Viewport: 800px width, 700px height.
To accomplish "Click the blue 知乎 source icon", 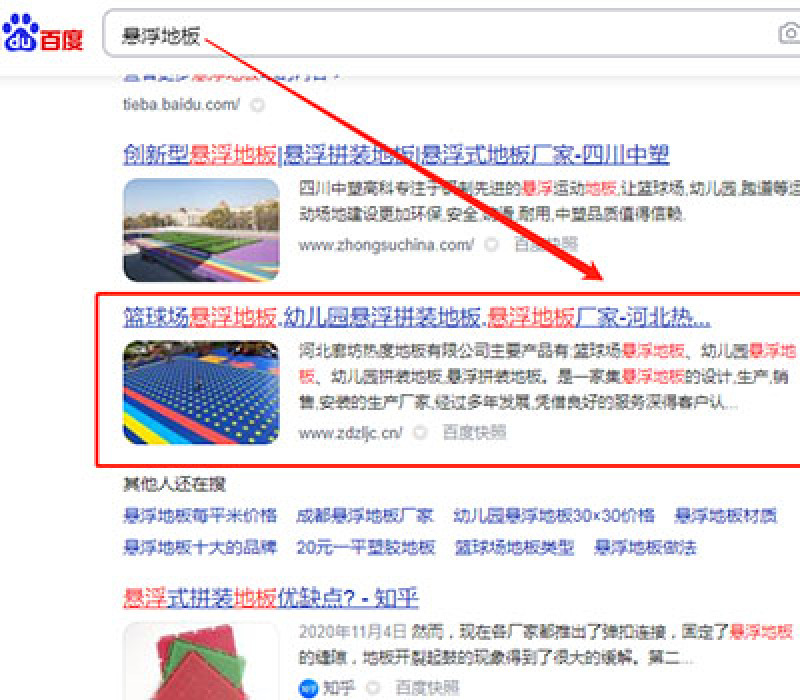I will coord(308,688).
